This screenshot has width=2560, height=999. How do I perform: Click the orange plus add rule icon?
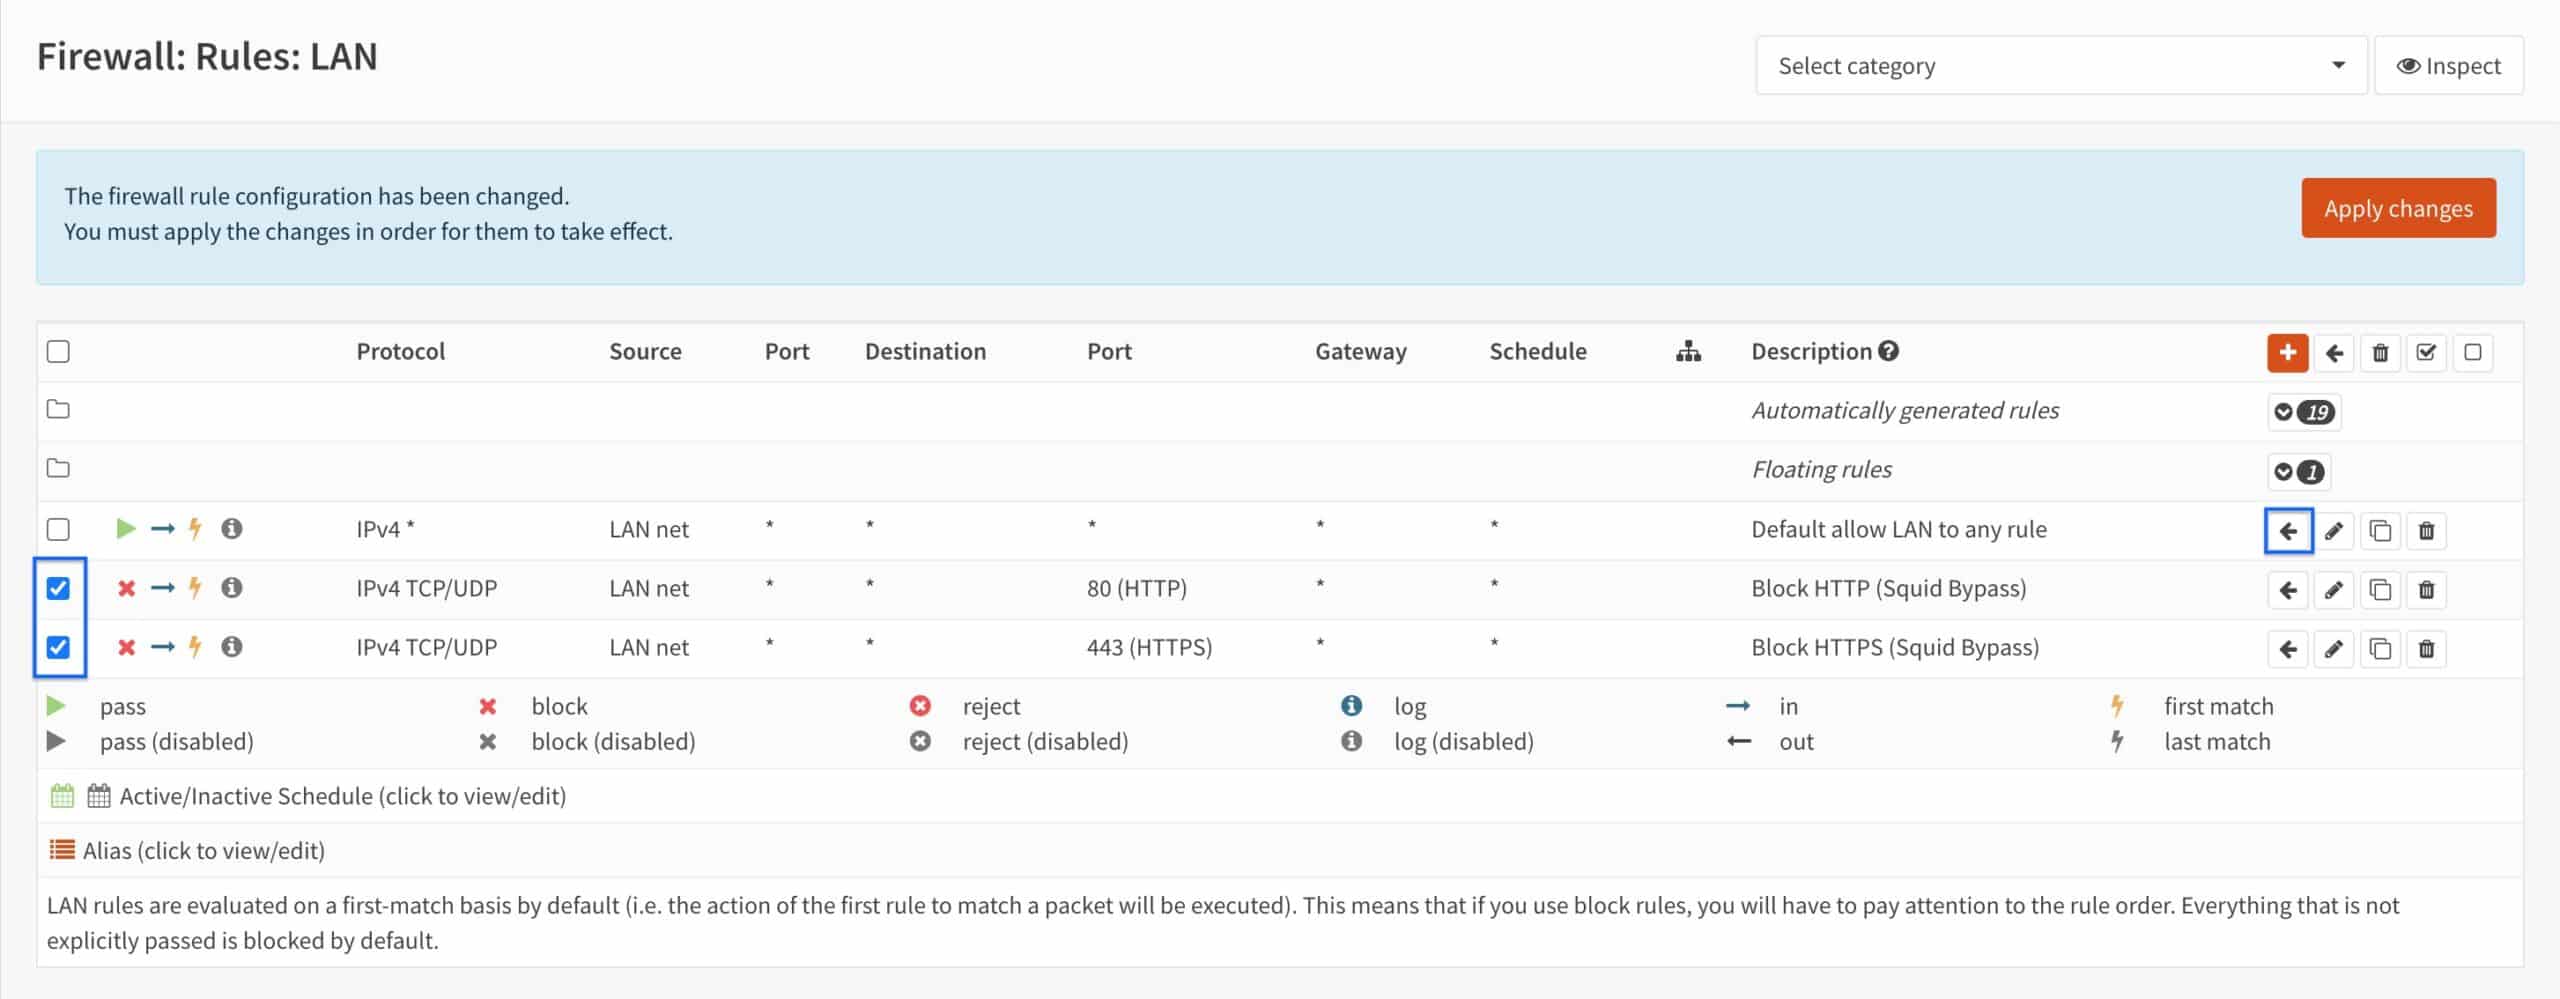pos(2287,352)
